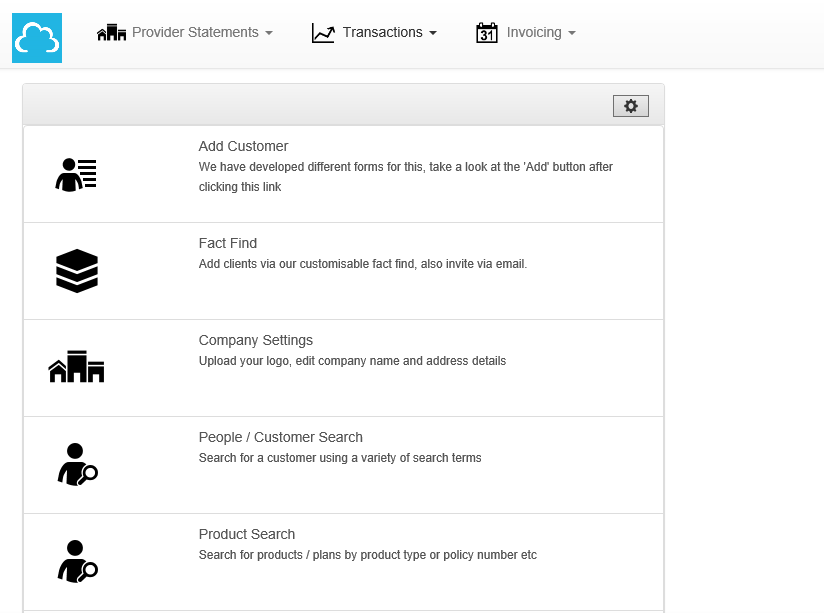Open the Provider Statements menu
This screenshot has height=613, width=824.
pos(195,32)
